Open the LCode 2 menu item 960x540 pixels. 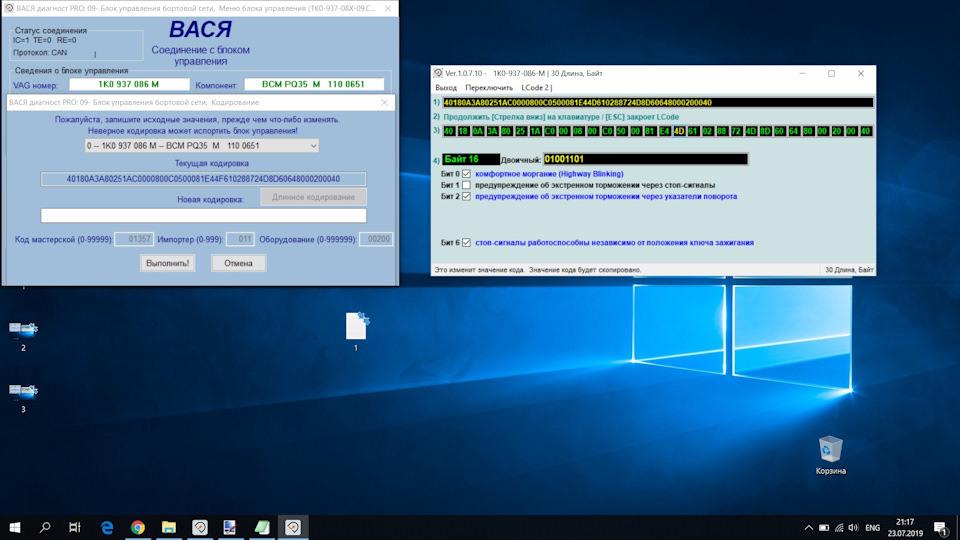pyautogui.click(x=535, y=88)
